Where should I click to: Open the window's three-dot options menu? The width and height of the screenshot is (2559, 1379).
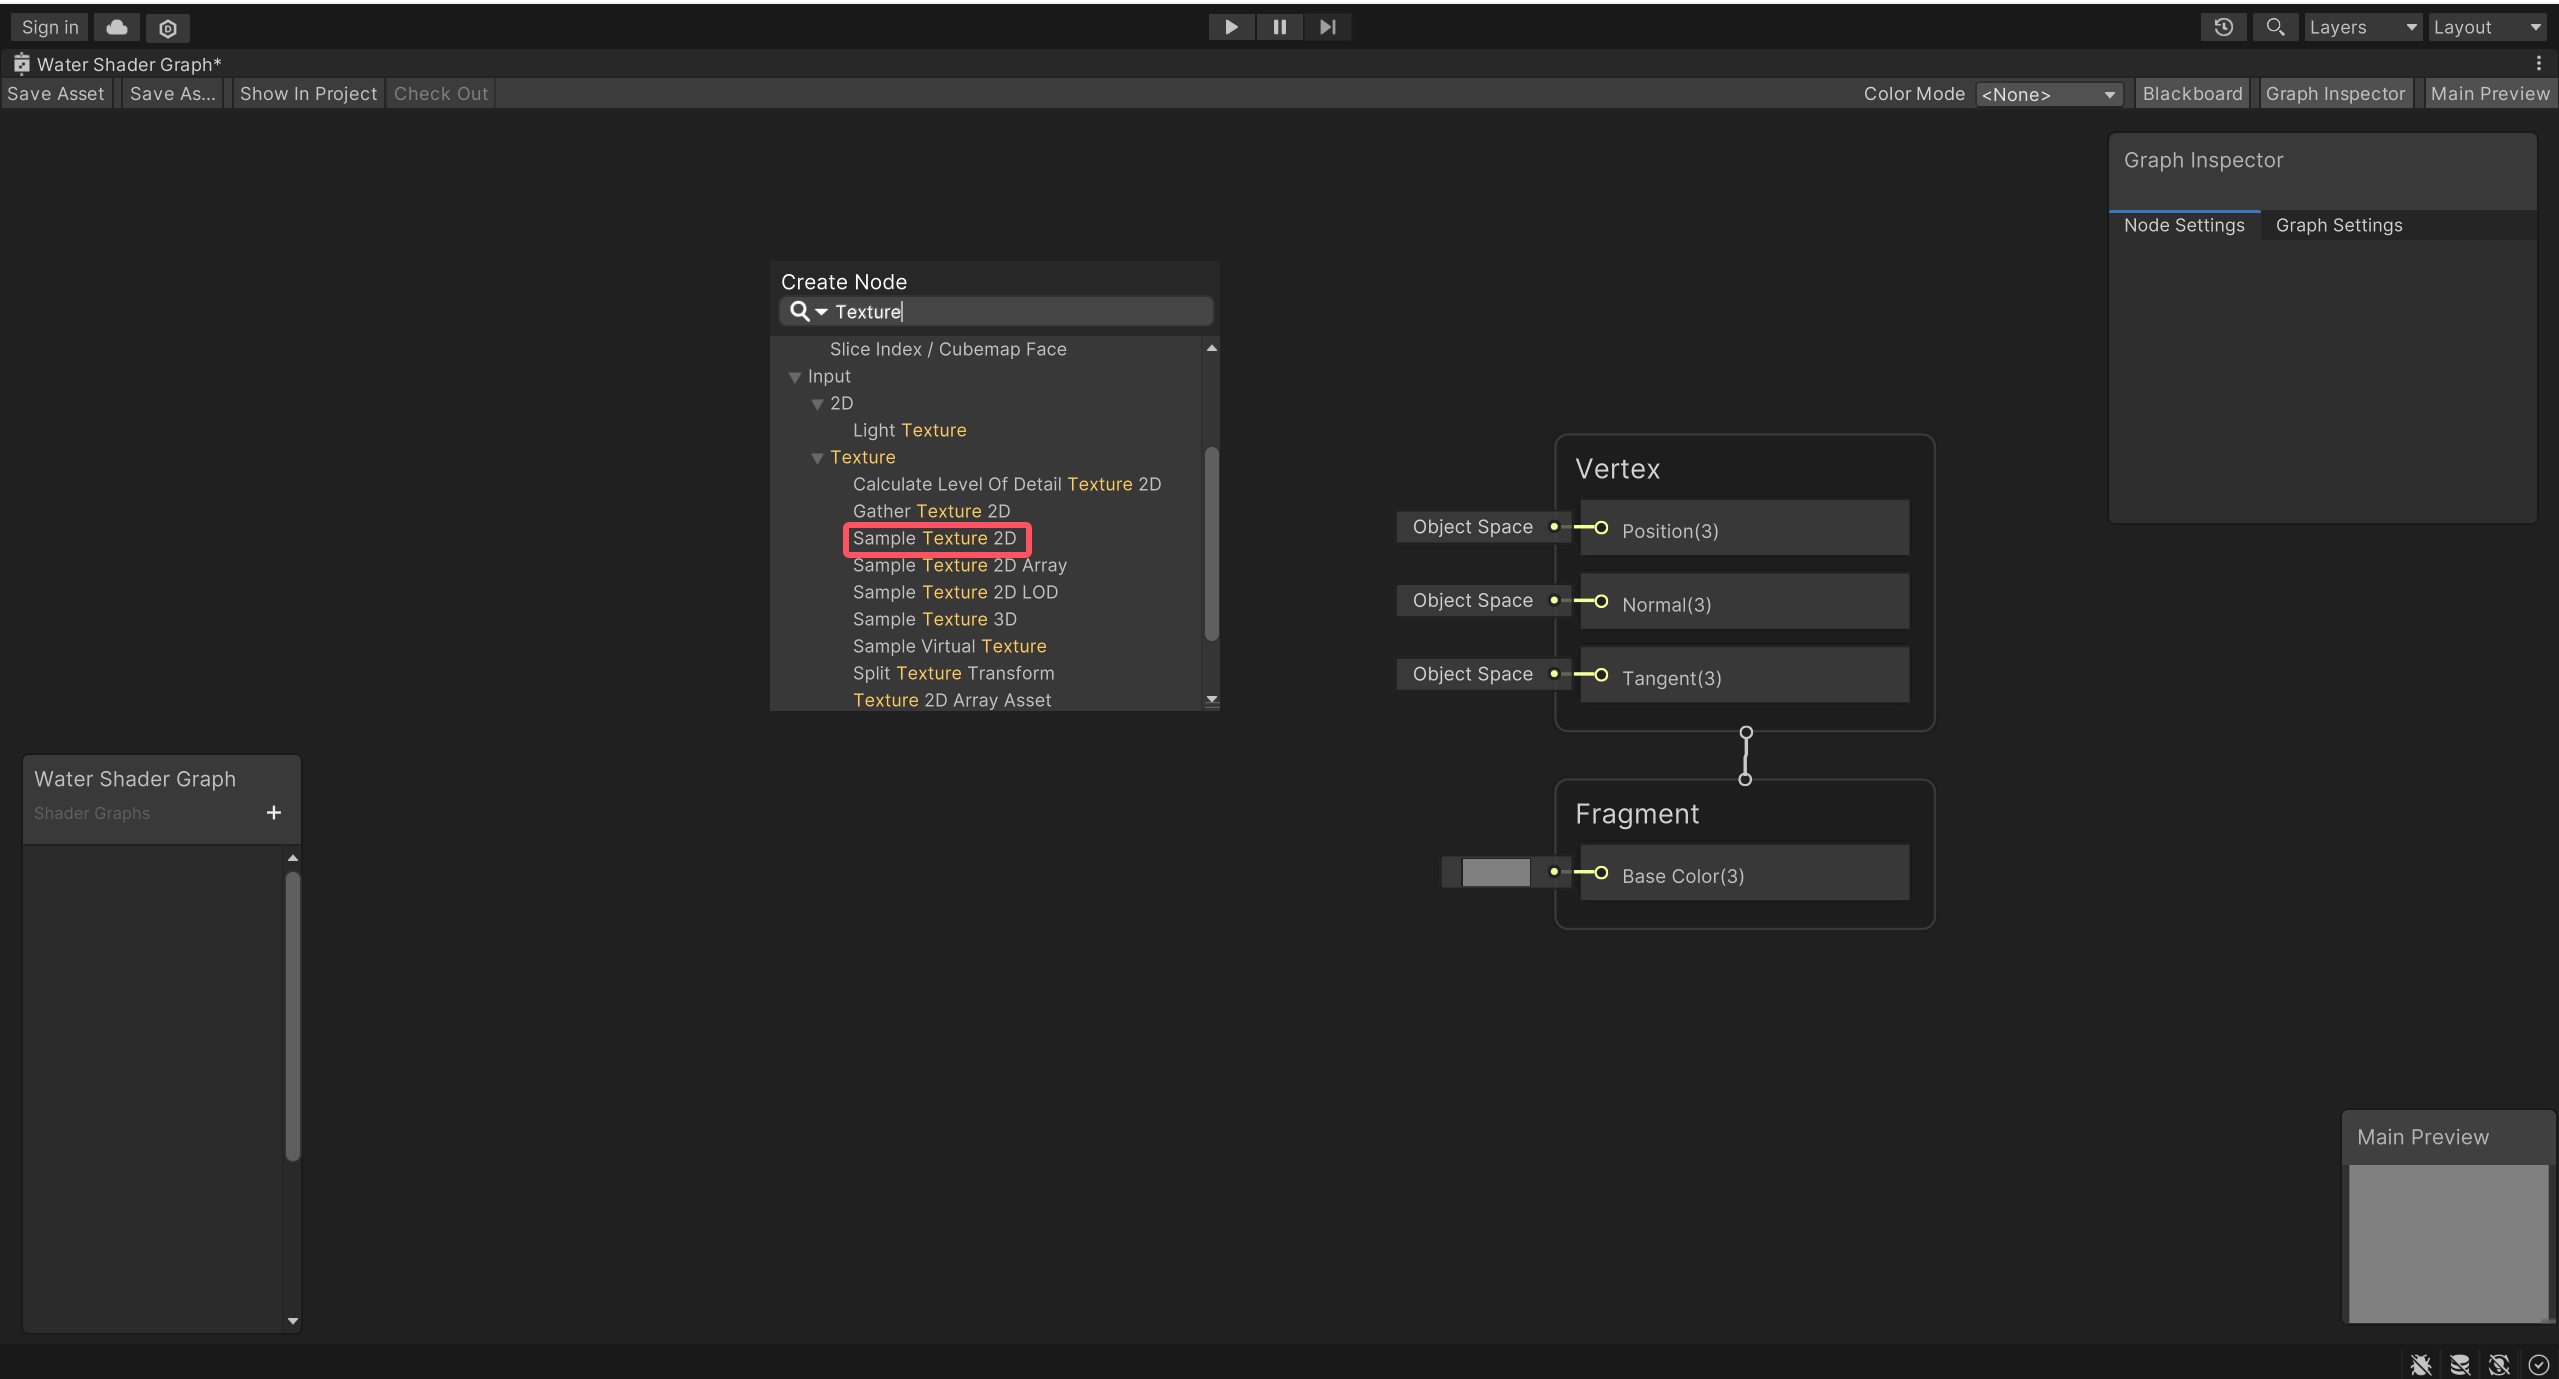2539,64
